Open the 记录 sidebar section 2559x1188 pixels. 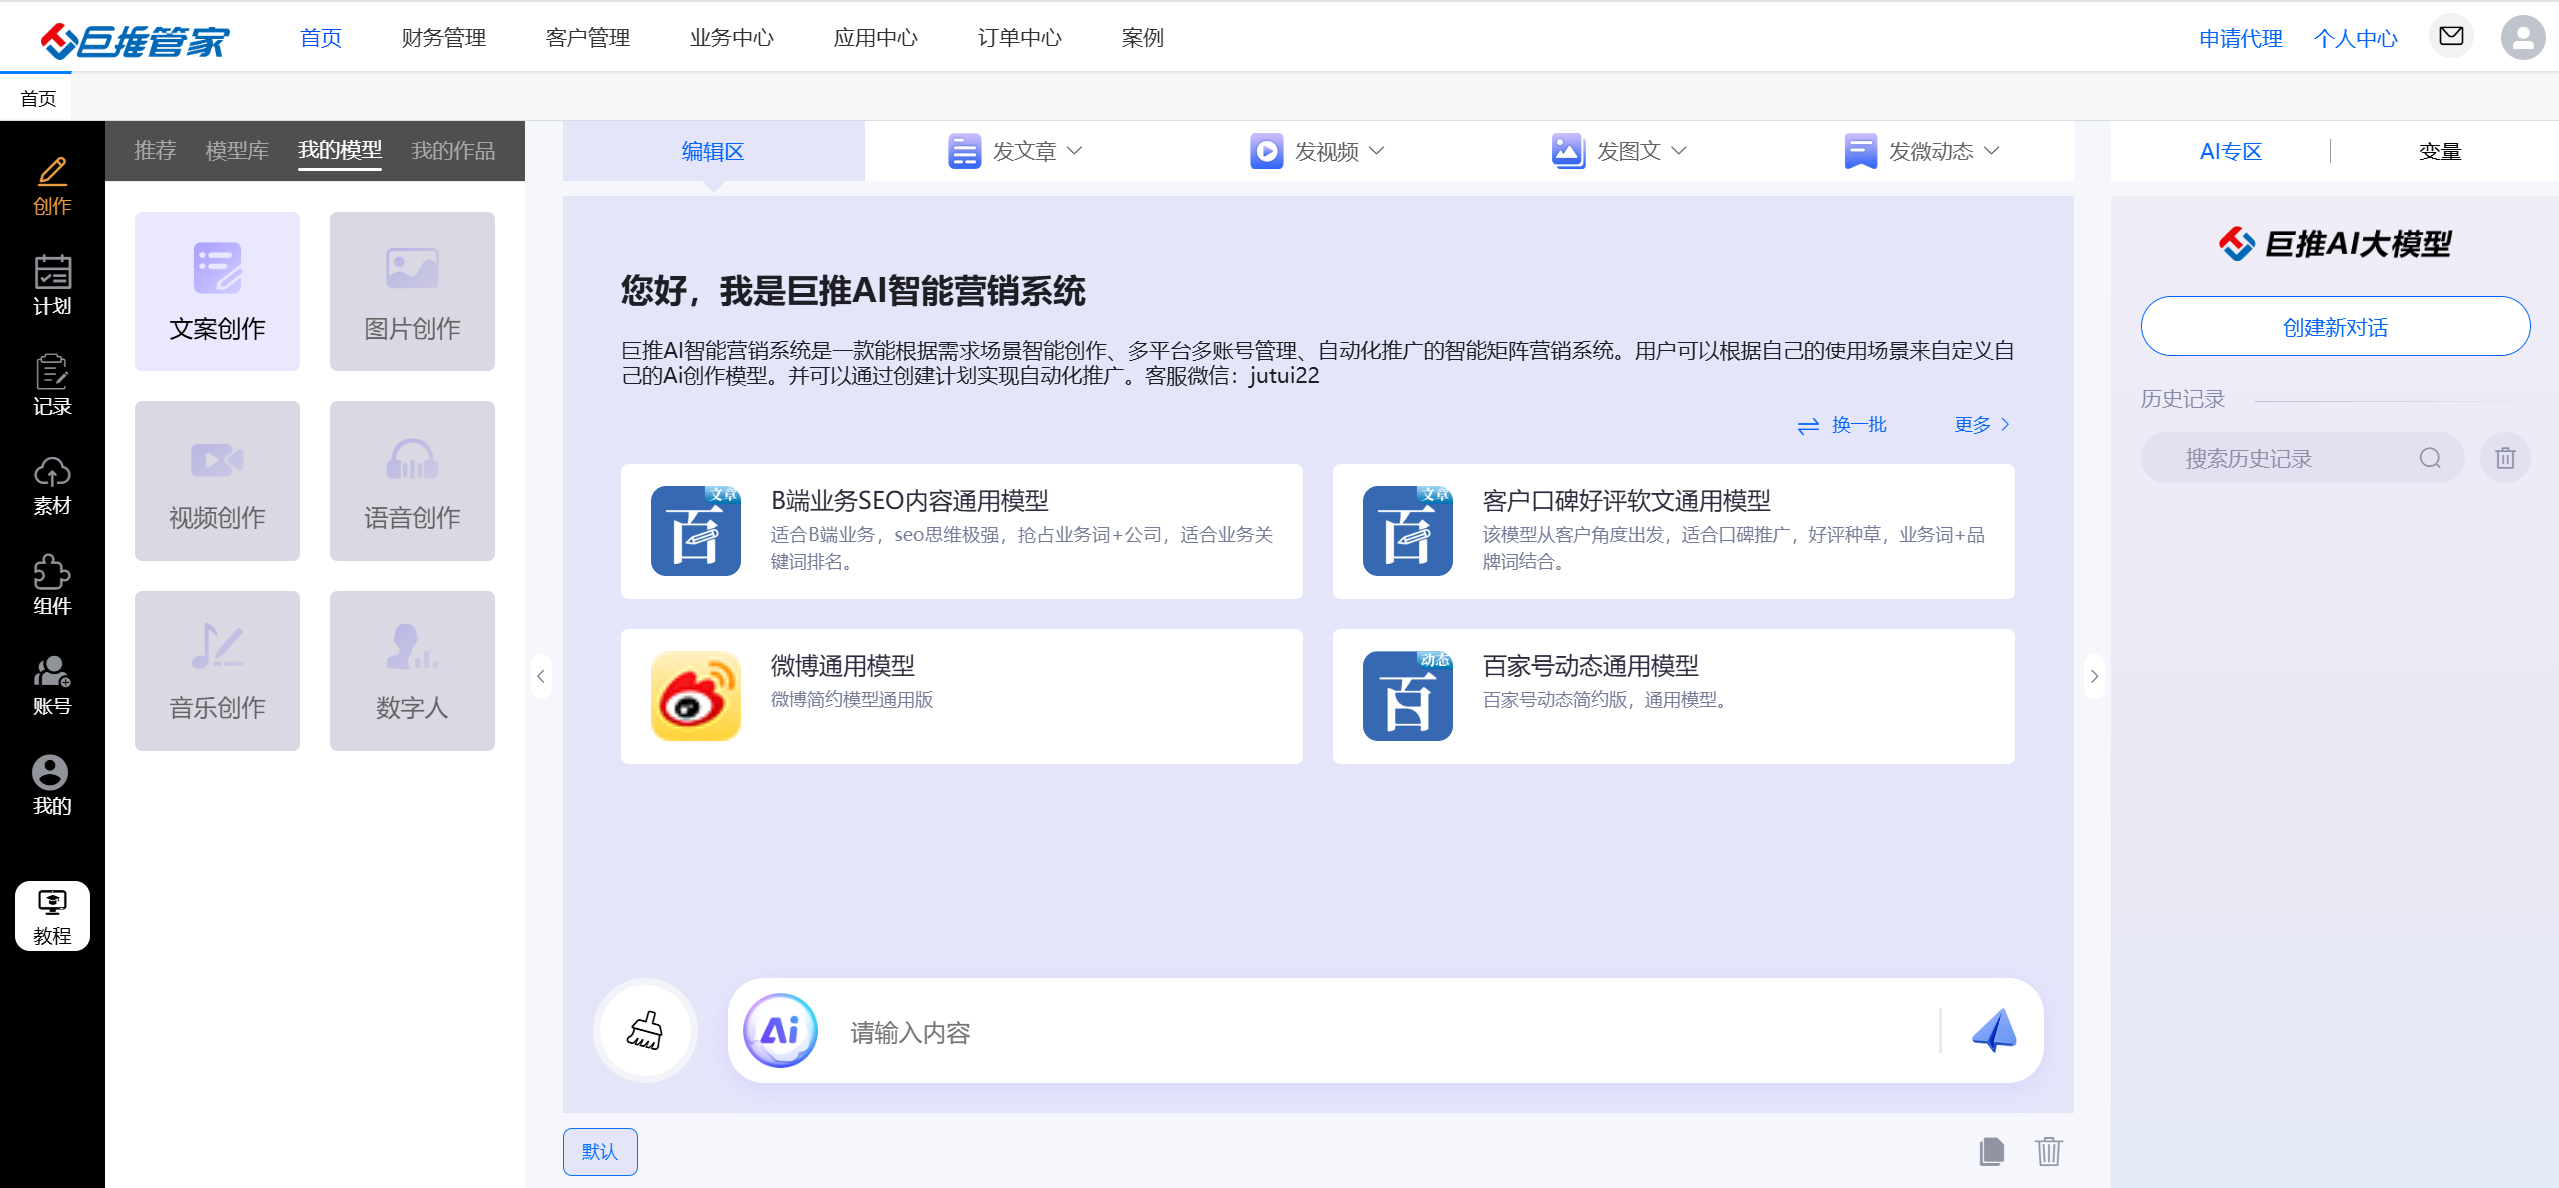[x=52, y=386]
